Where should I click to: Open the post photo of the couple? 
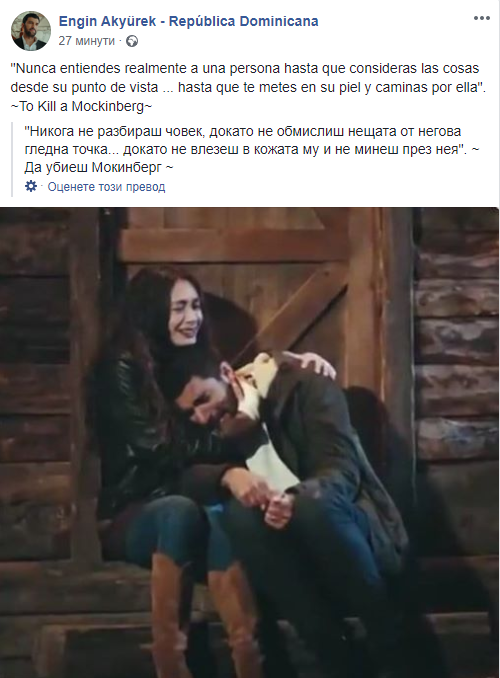pyautogui.click(x=249, y=442)
